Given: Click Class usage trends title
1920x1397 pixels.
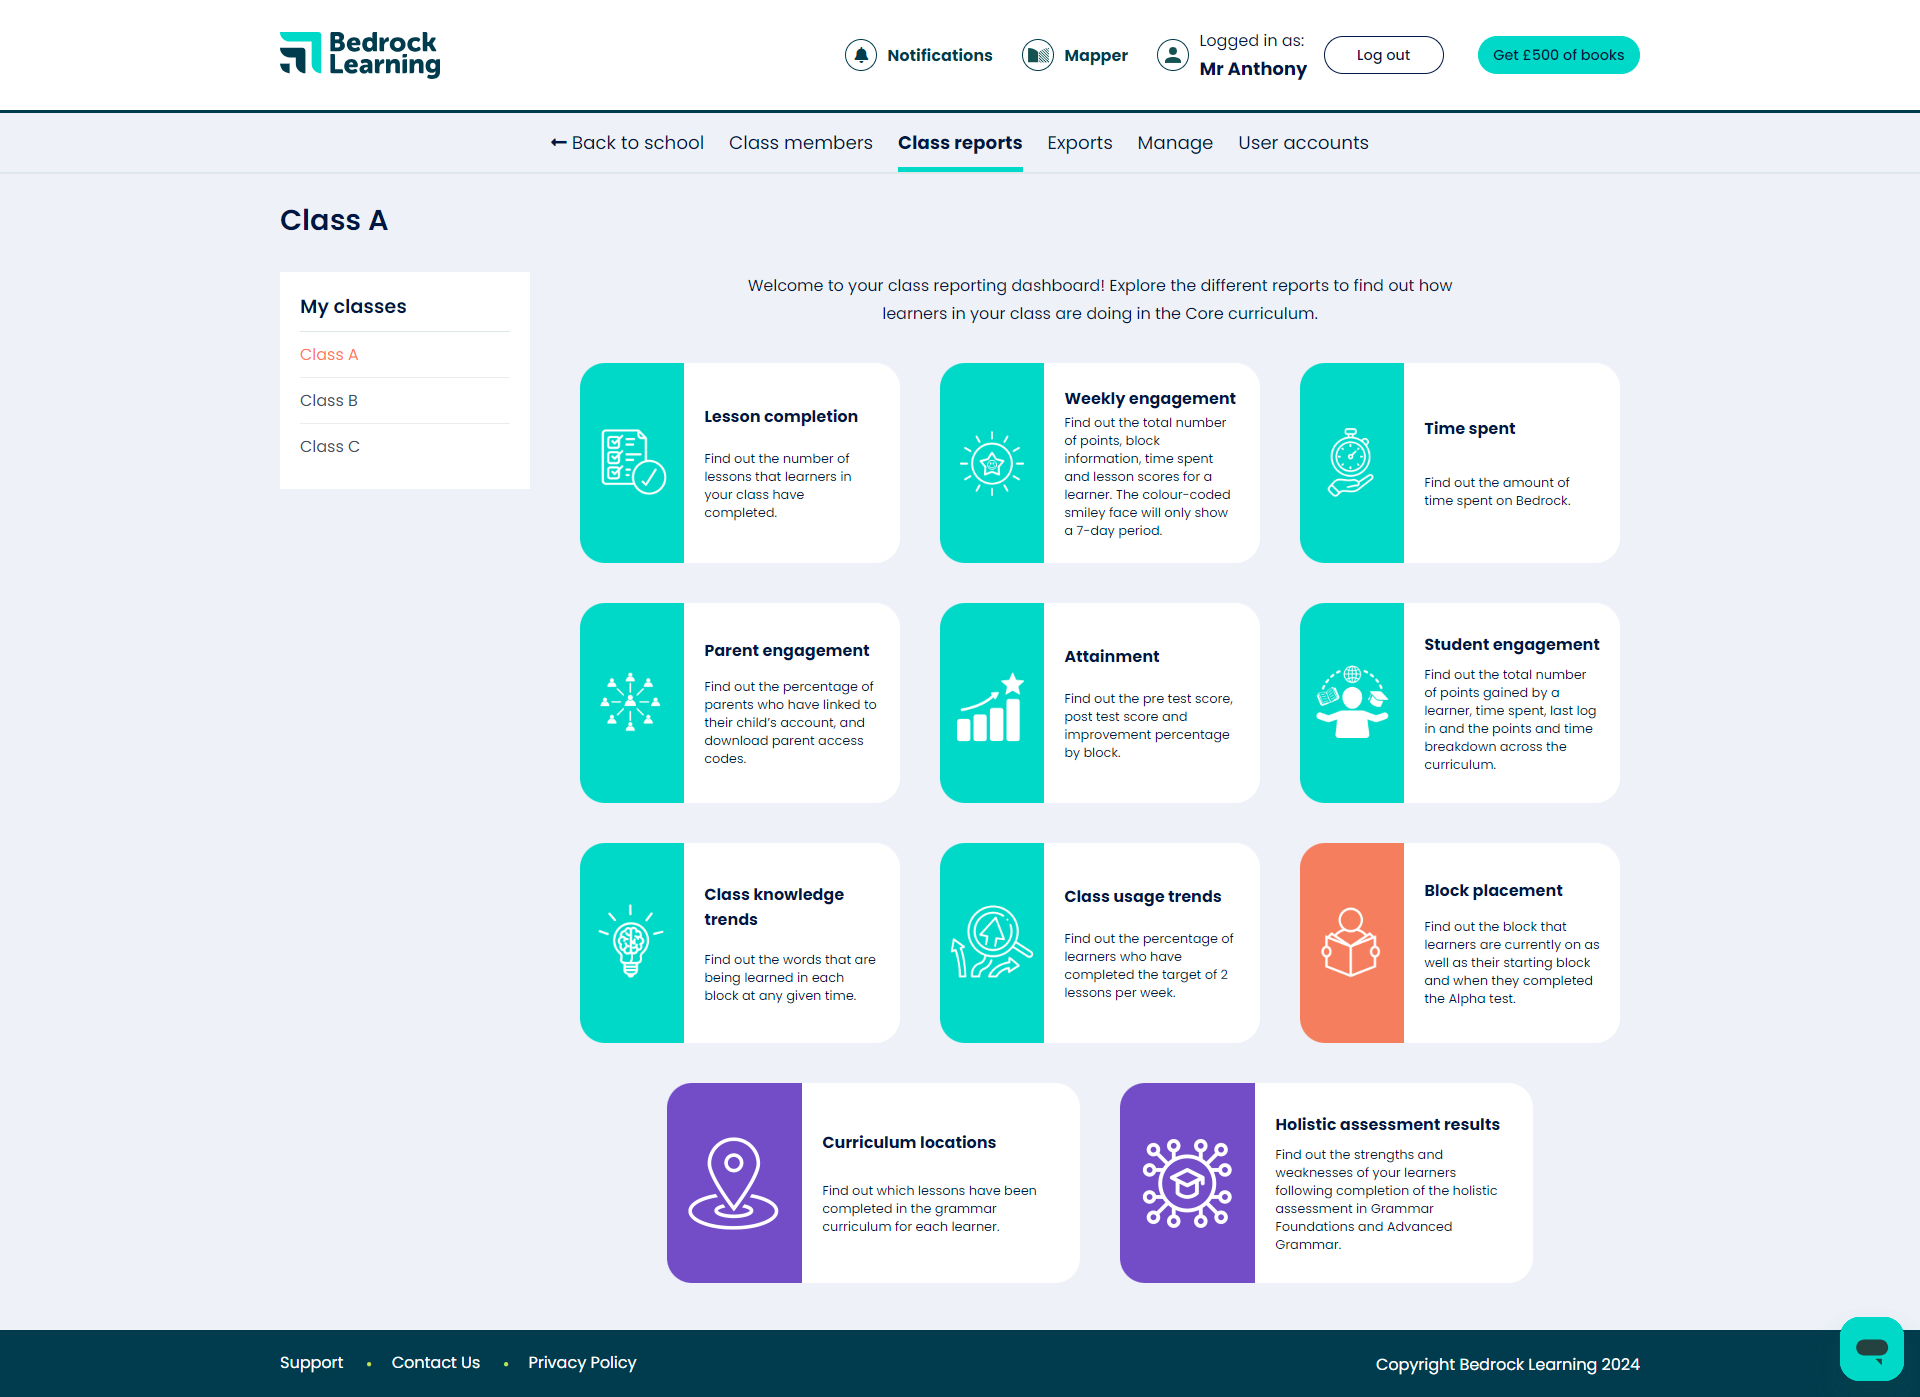Looking at the screenshot, I should [x=1143, y=896].
